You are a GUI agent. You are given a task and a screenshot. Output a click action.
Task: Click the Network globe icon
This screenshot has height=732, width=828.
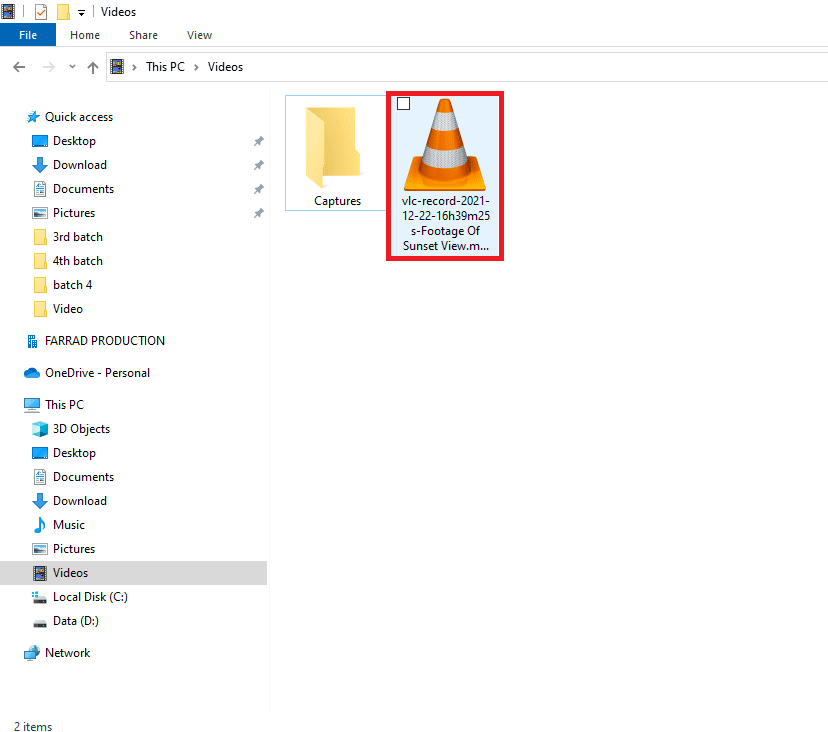coord(32,653)
